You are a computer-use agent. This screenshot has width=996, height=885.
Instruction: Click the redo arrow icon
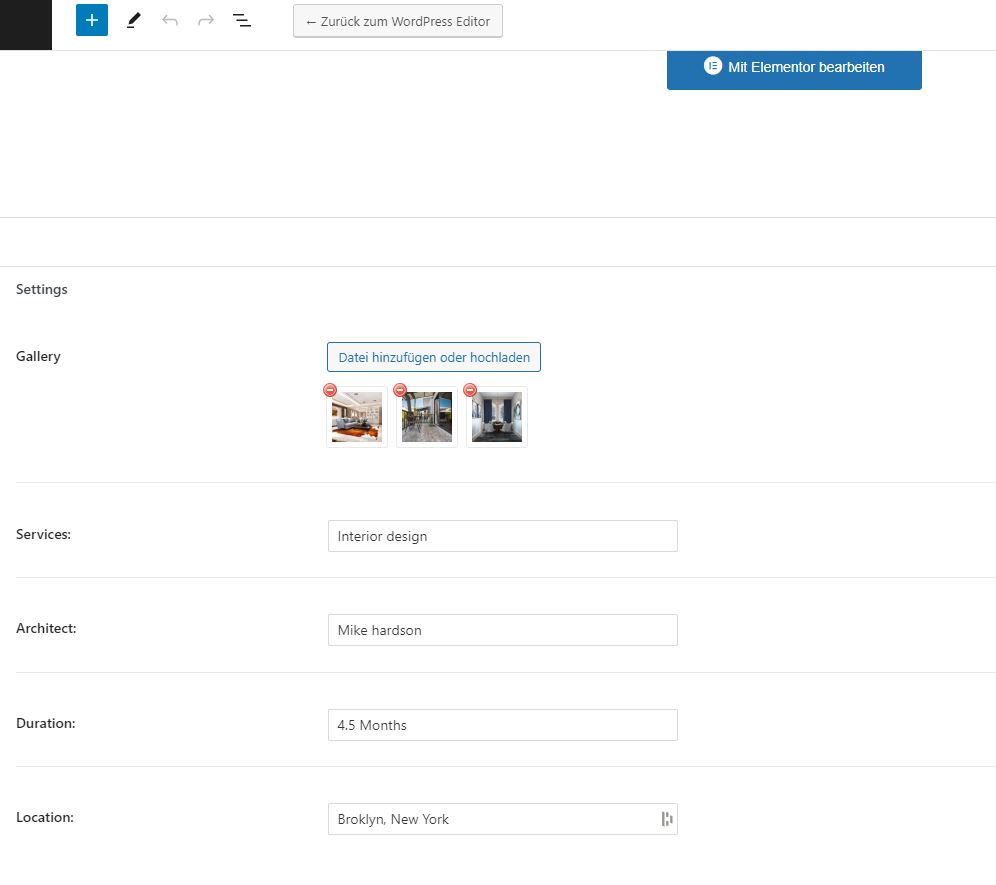tap(206, 20)
